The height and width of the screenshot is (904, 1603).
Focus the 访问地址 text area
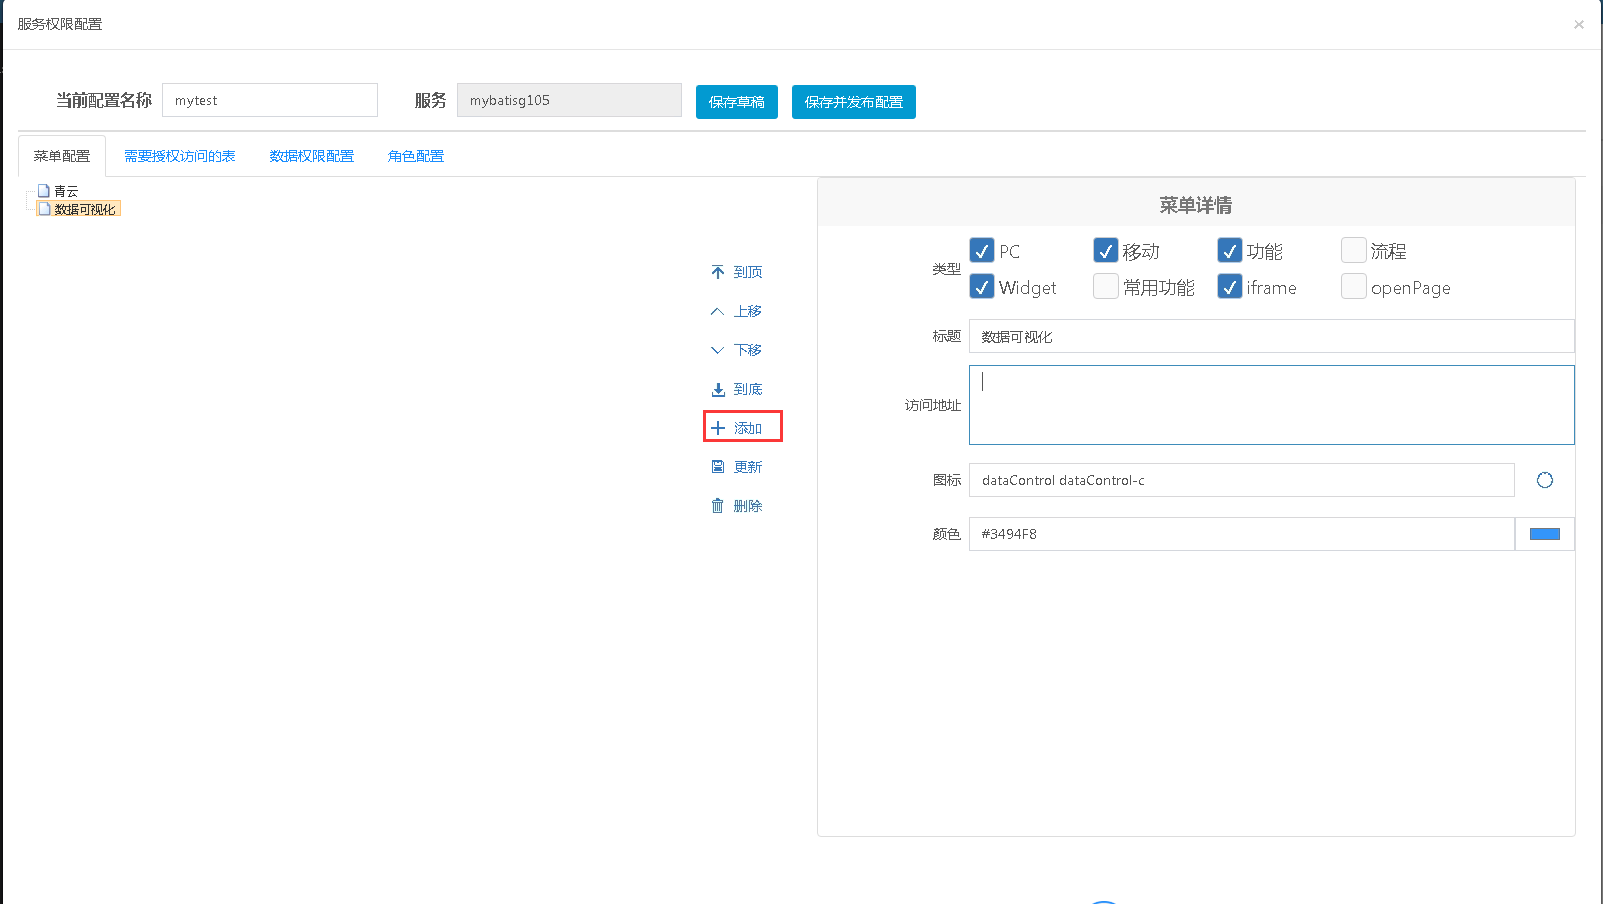(1272, 405)
